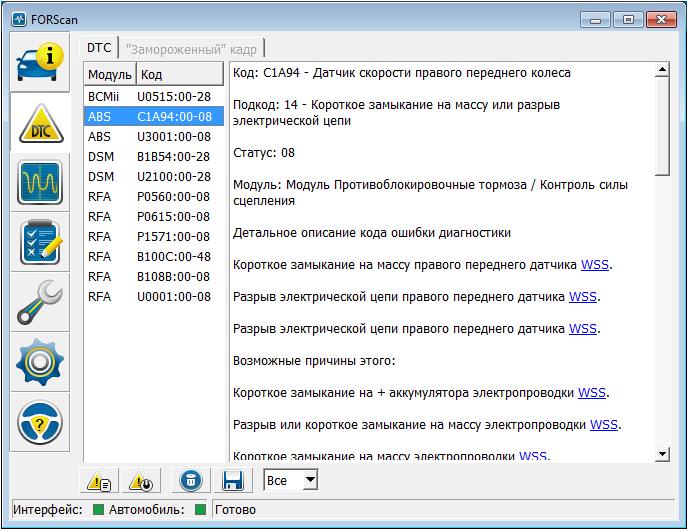Open the gear settings section icon

click(40, 362)
